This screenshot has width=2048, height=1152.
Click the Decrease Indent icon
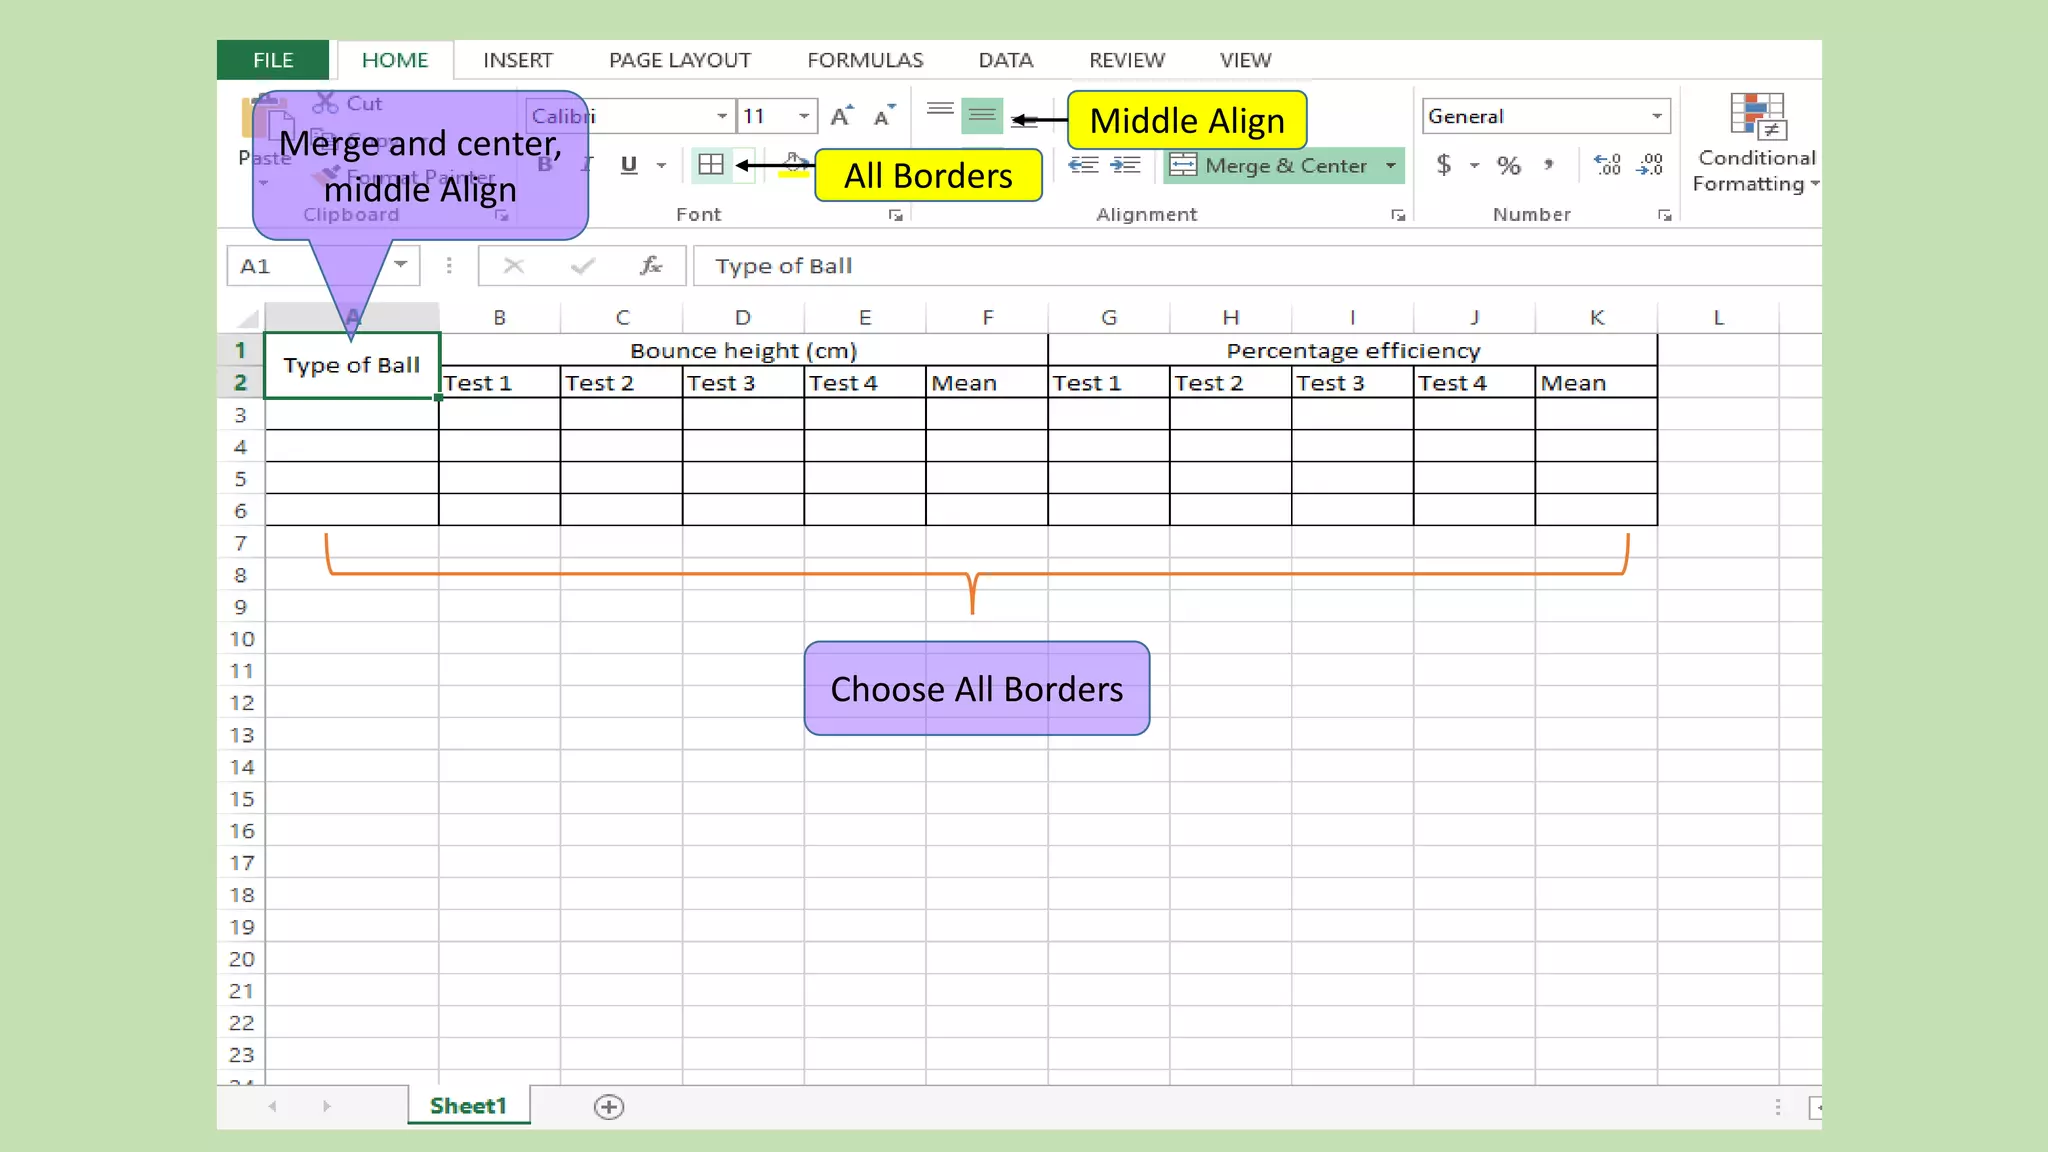pos(1084,165)
